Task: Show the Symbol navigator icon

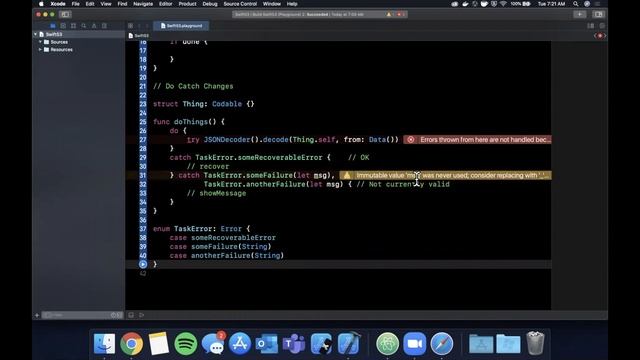Action: [x=73, y=26]
